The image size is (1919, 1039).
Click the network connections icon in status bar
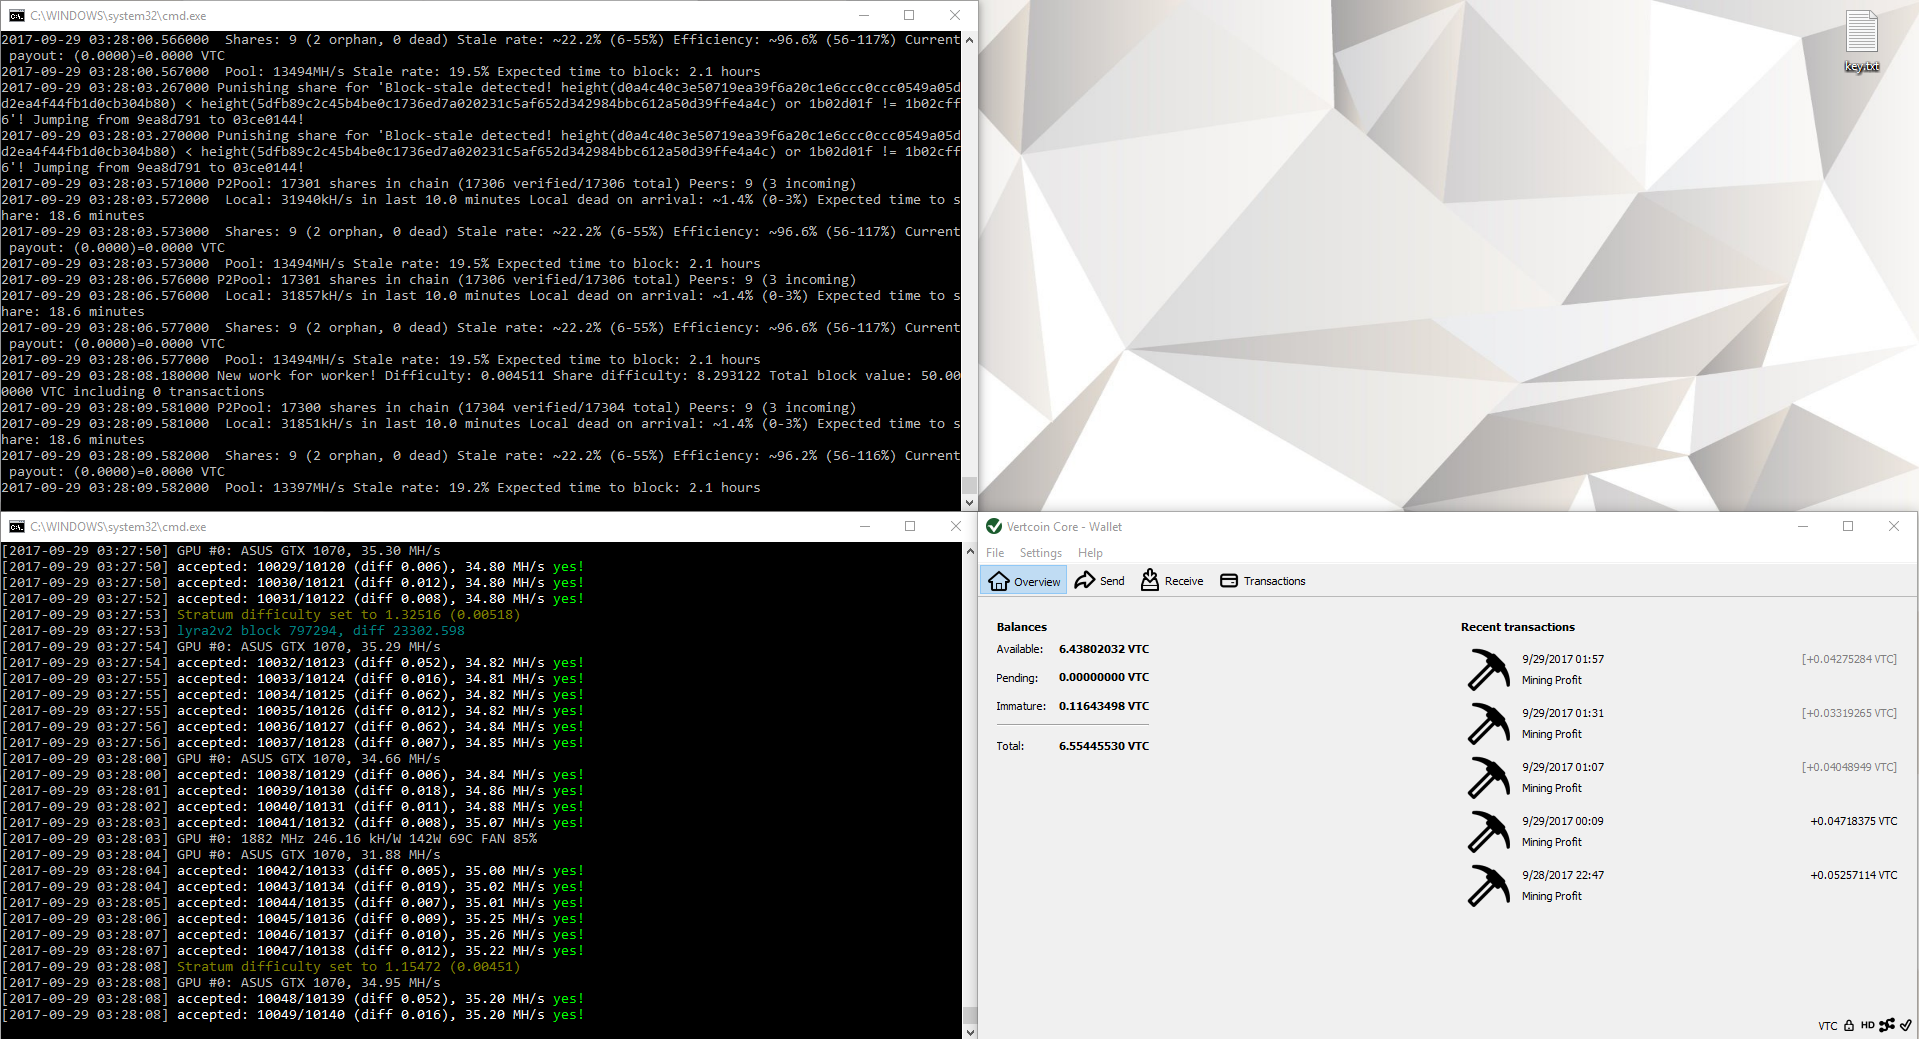tap(1887, 1025)
